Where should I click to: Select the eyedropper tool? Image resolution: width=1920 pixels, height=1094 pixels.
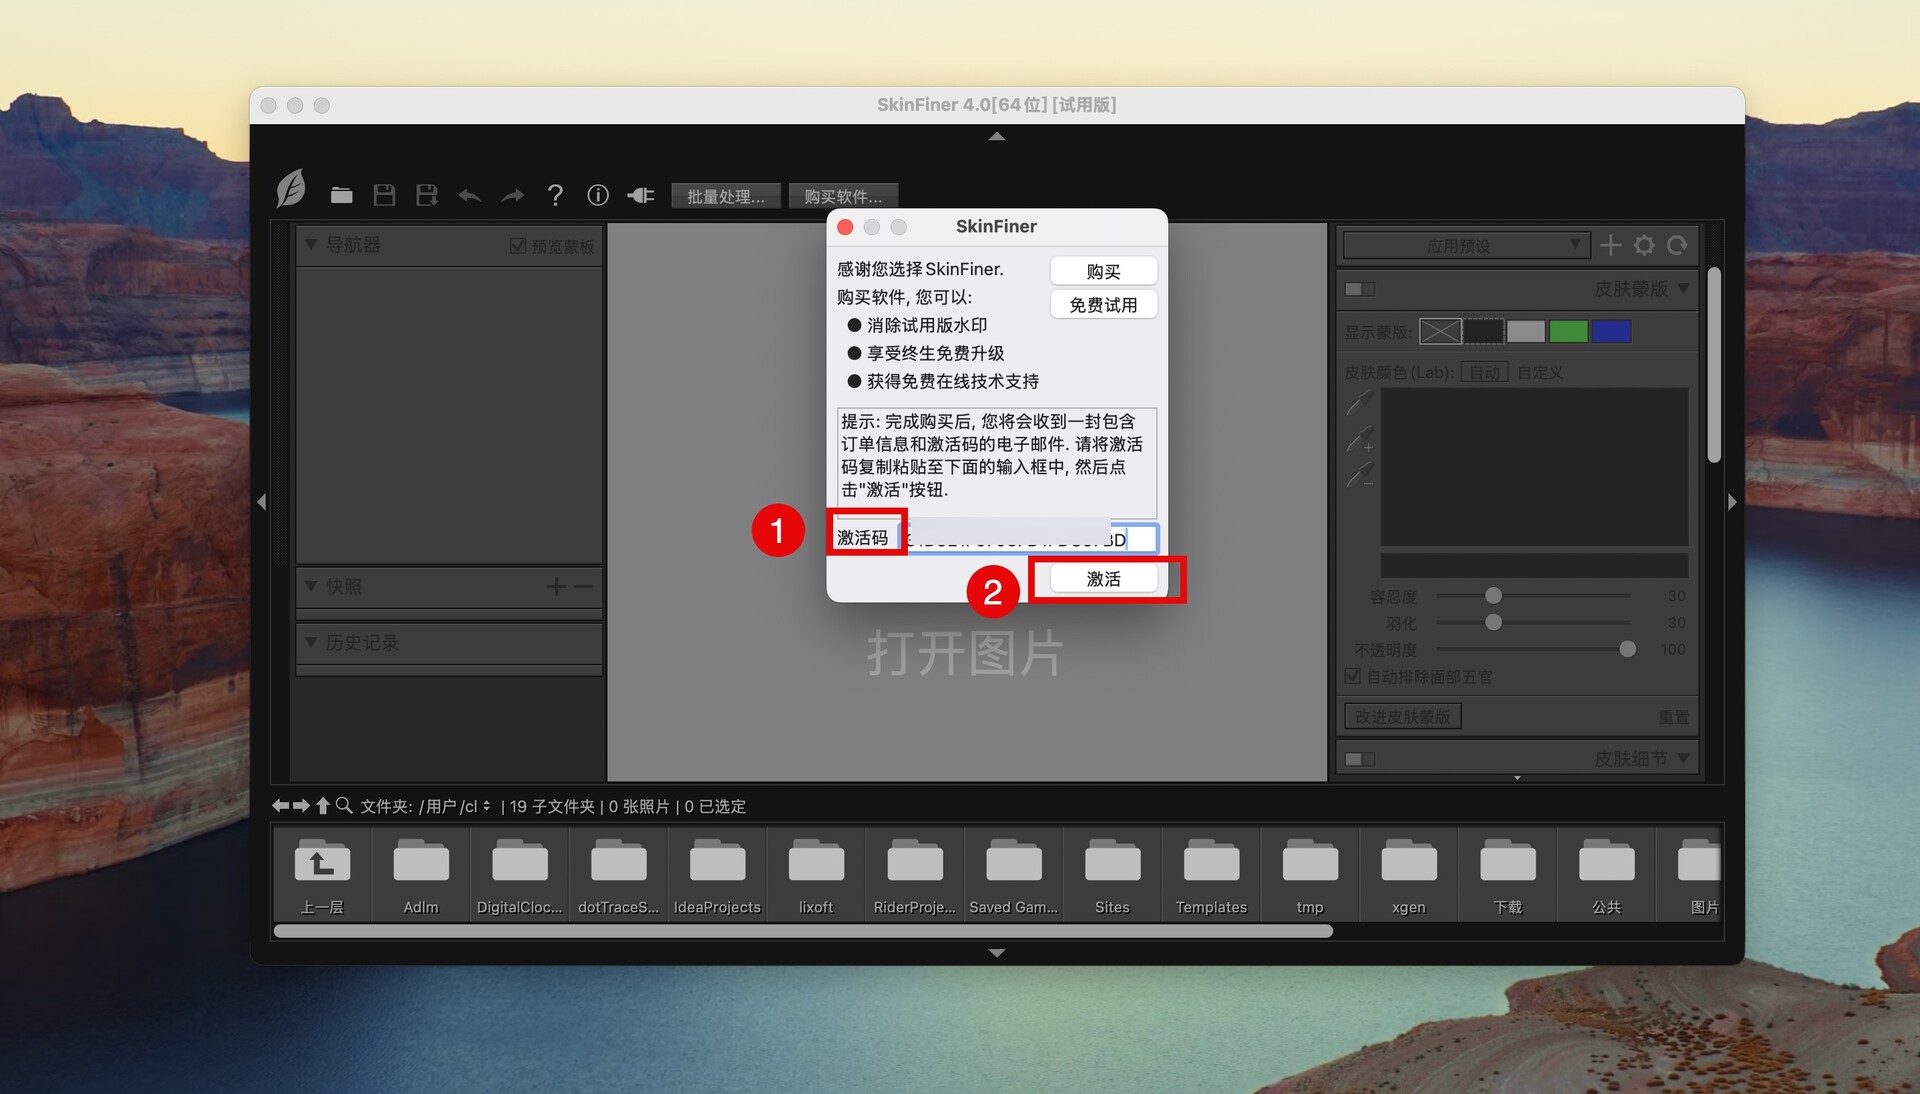1360,401
